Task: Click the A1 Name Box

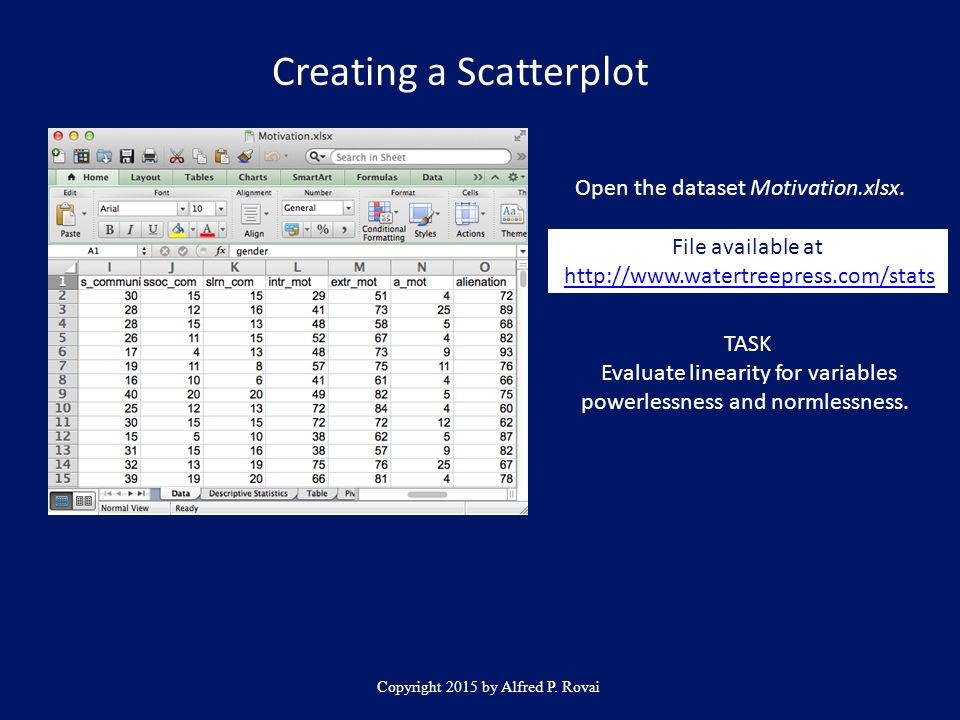Action: pos(93,251)
